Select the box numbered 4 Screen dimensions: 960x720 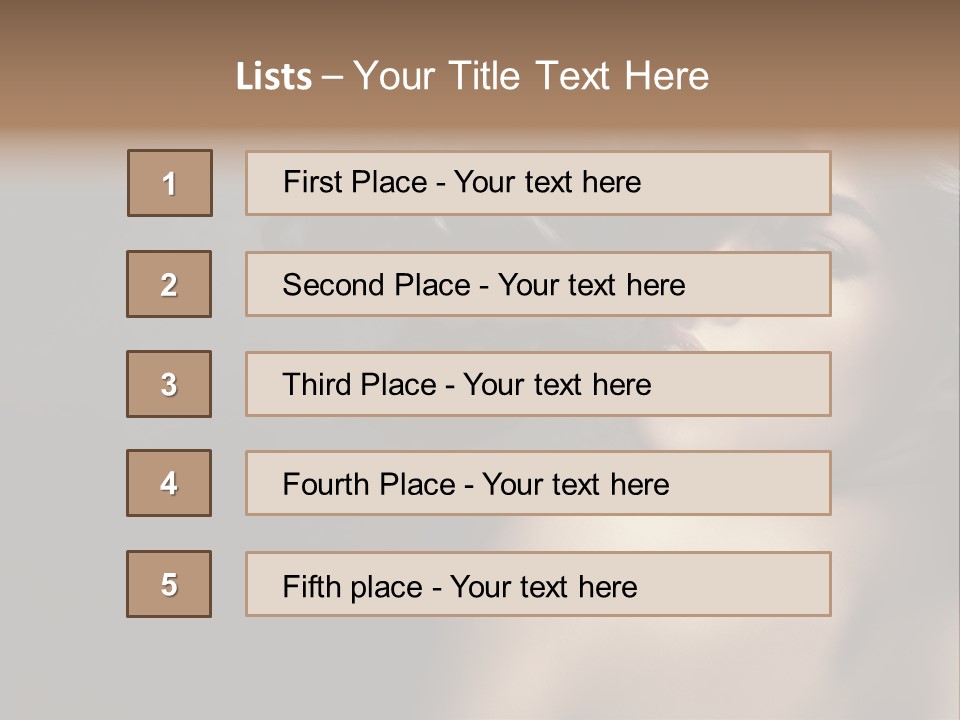point(169,483)
